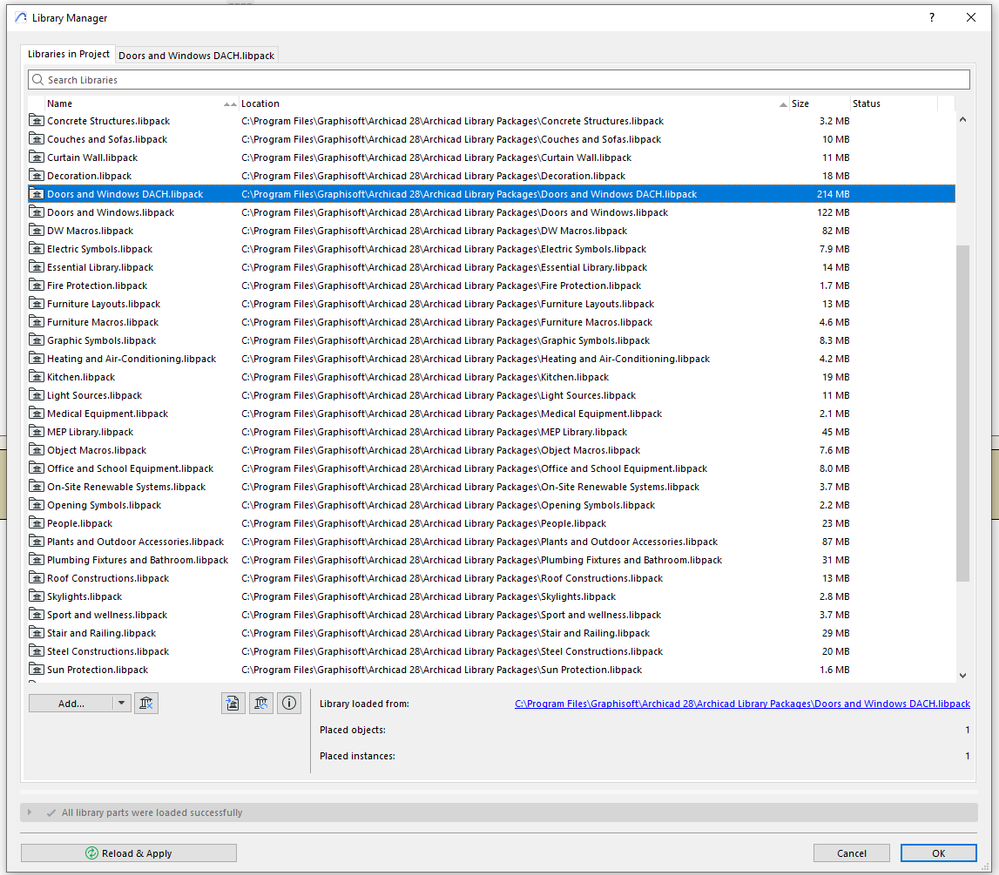The image size is (999, 875).
Task: Select MEP Library.libpack in the list
Action: [90, 431]
